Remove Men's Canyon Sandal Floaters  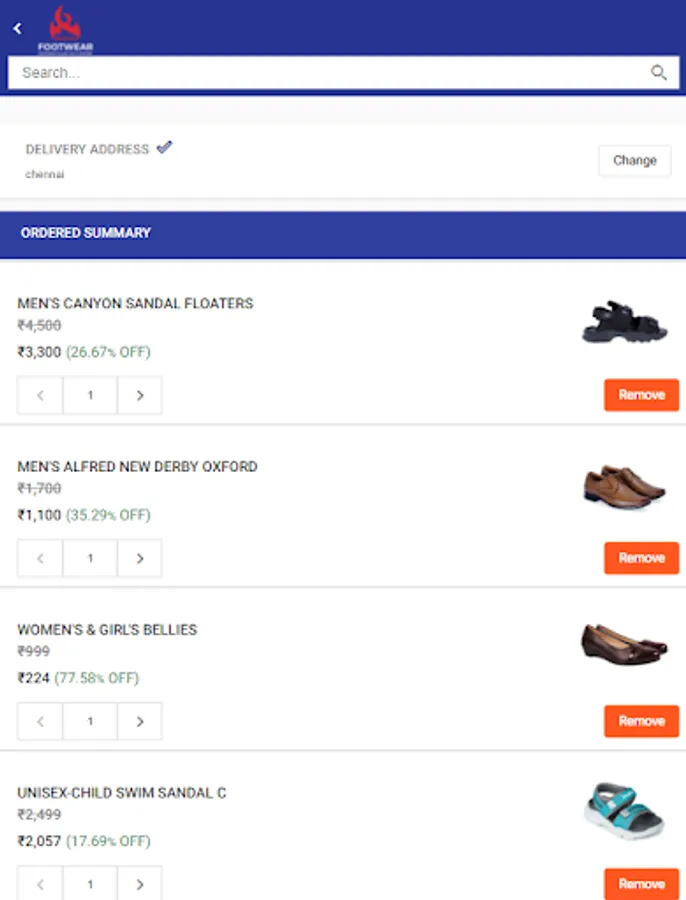[641, 395]
